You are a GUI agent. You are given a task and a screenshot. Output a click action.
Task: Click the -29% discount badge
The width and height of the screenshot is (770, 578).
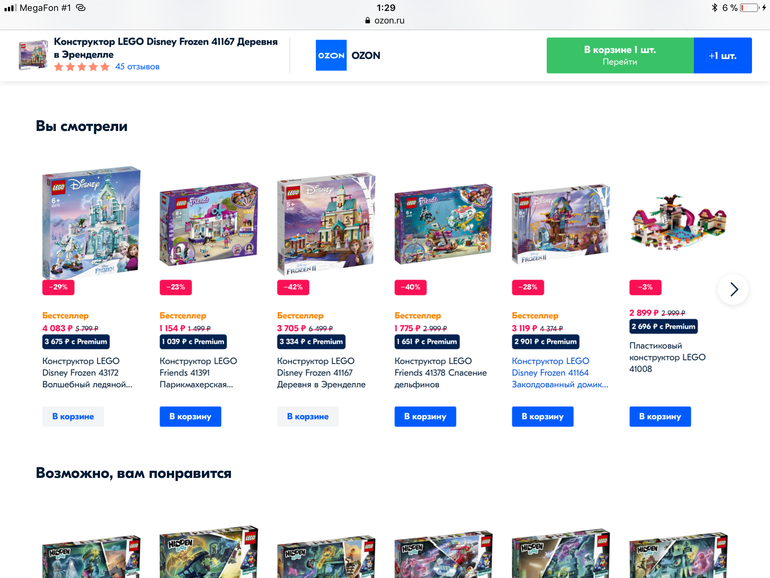tap(58, 287)
